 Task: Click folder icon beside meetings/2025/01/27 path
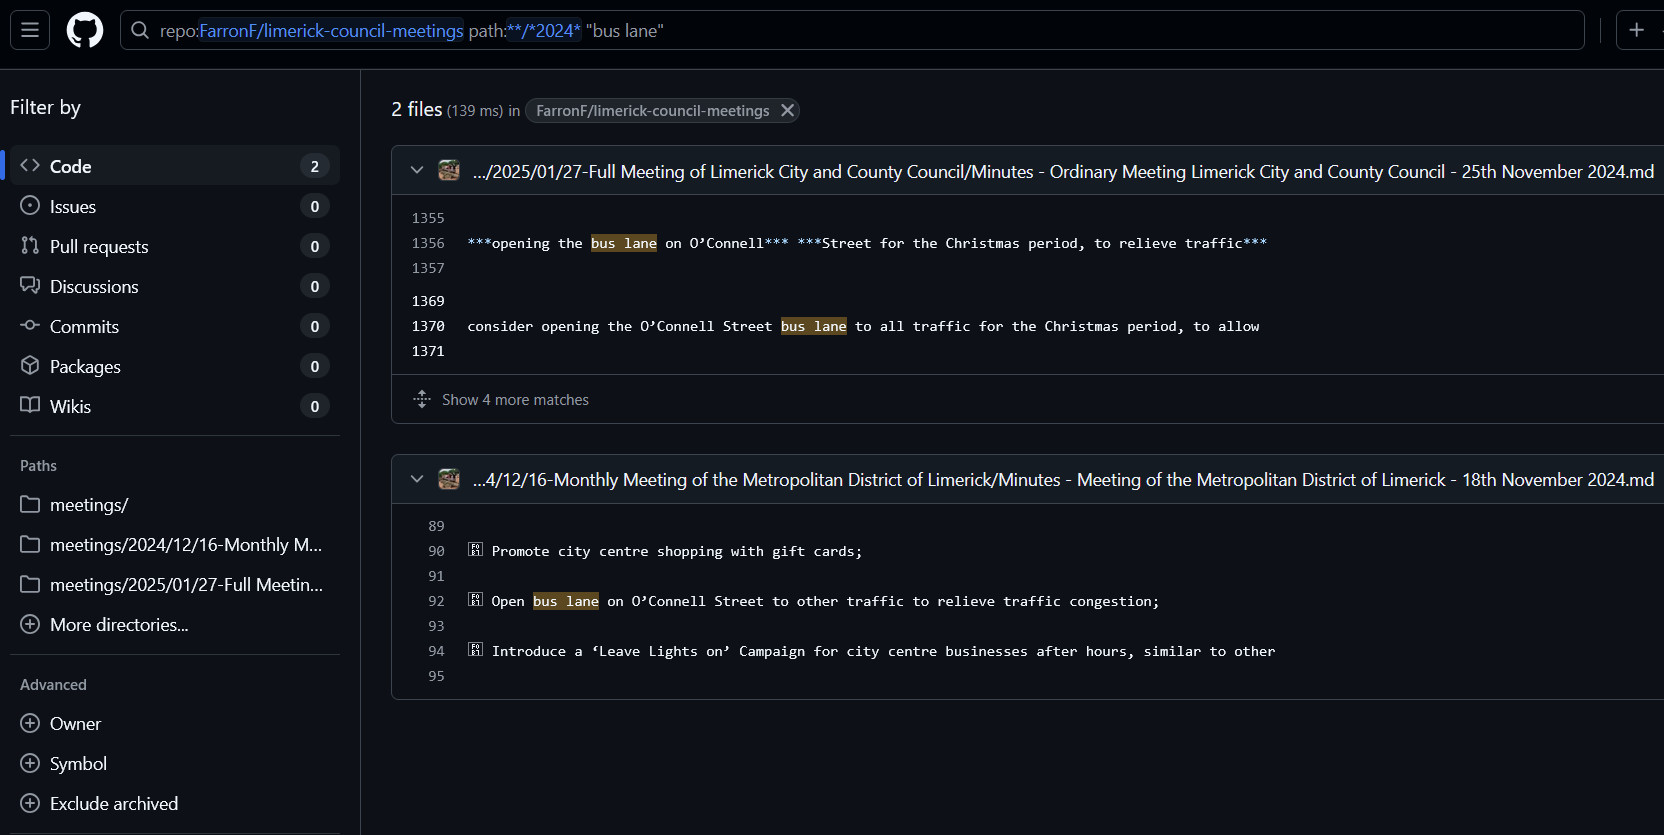click(30, 585)
